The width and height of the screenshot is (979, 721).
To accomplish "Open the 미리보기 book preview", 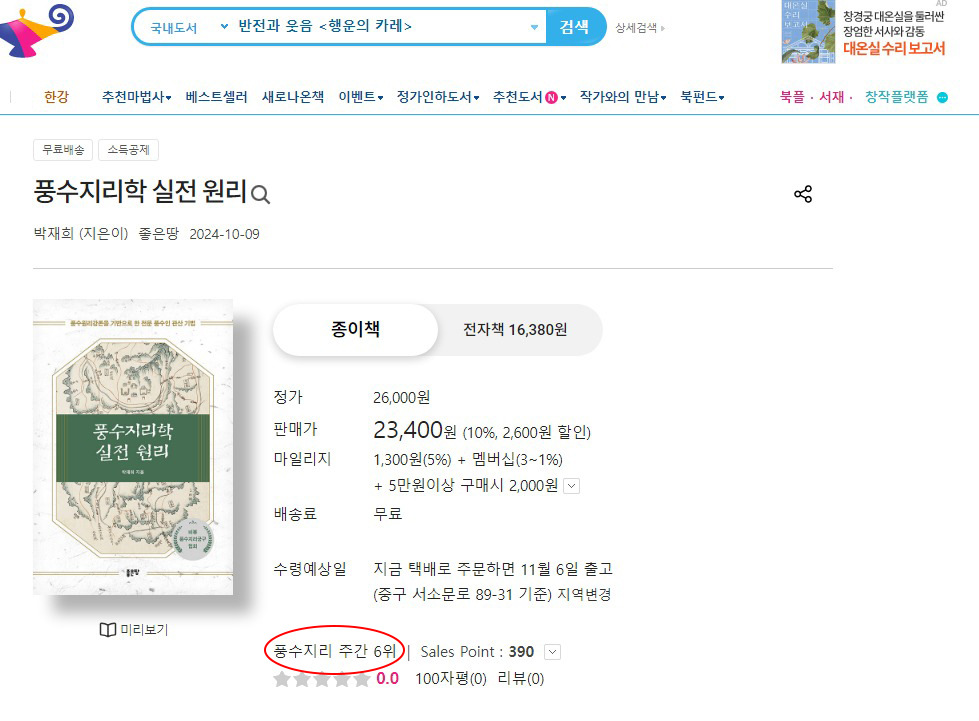I will coord(133,629).
